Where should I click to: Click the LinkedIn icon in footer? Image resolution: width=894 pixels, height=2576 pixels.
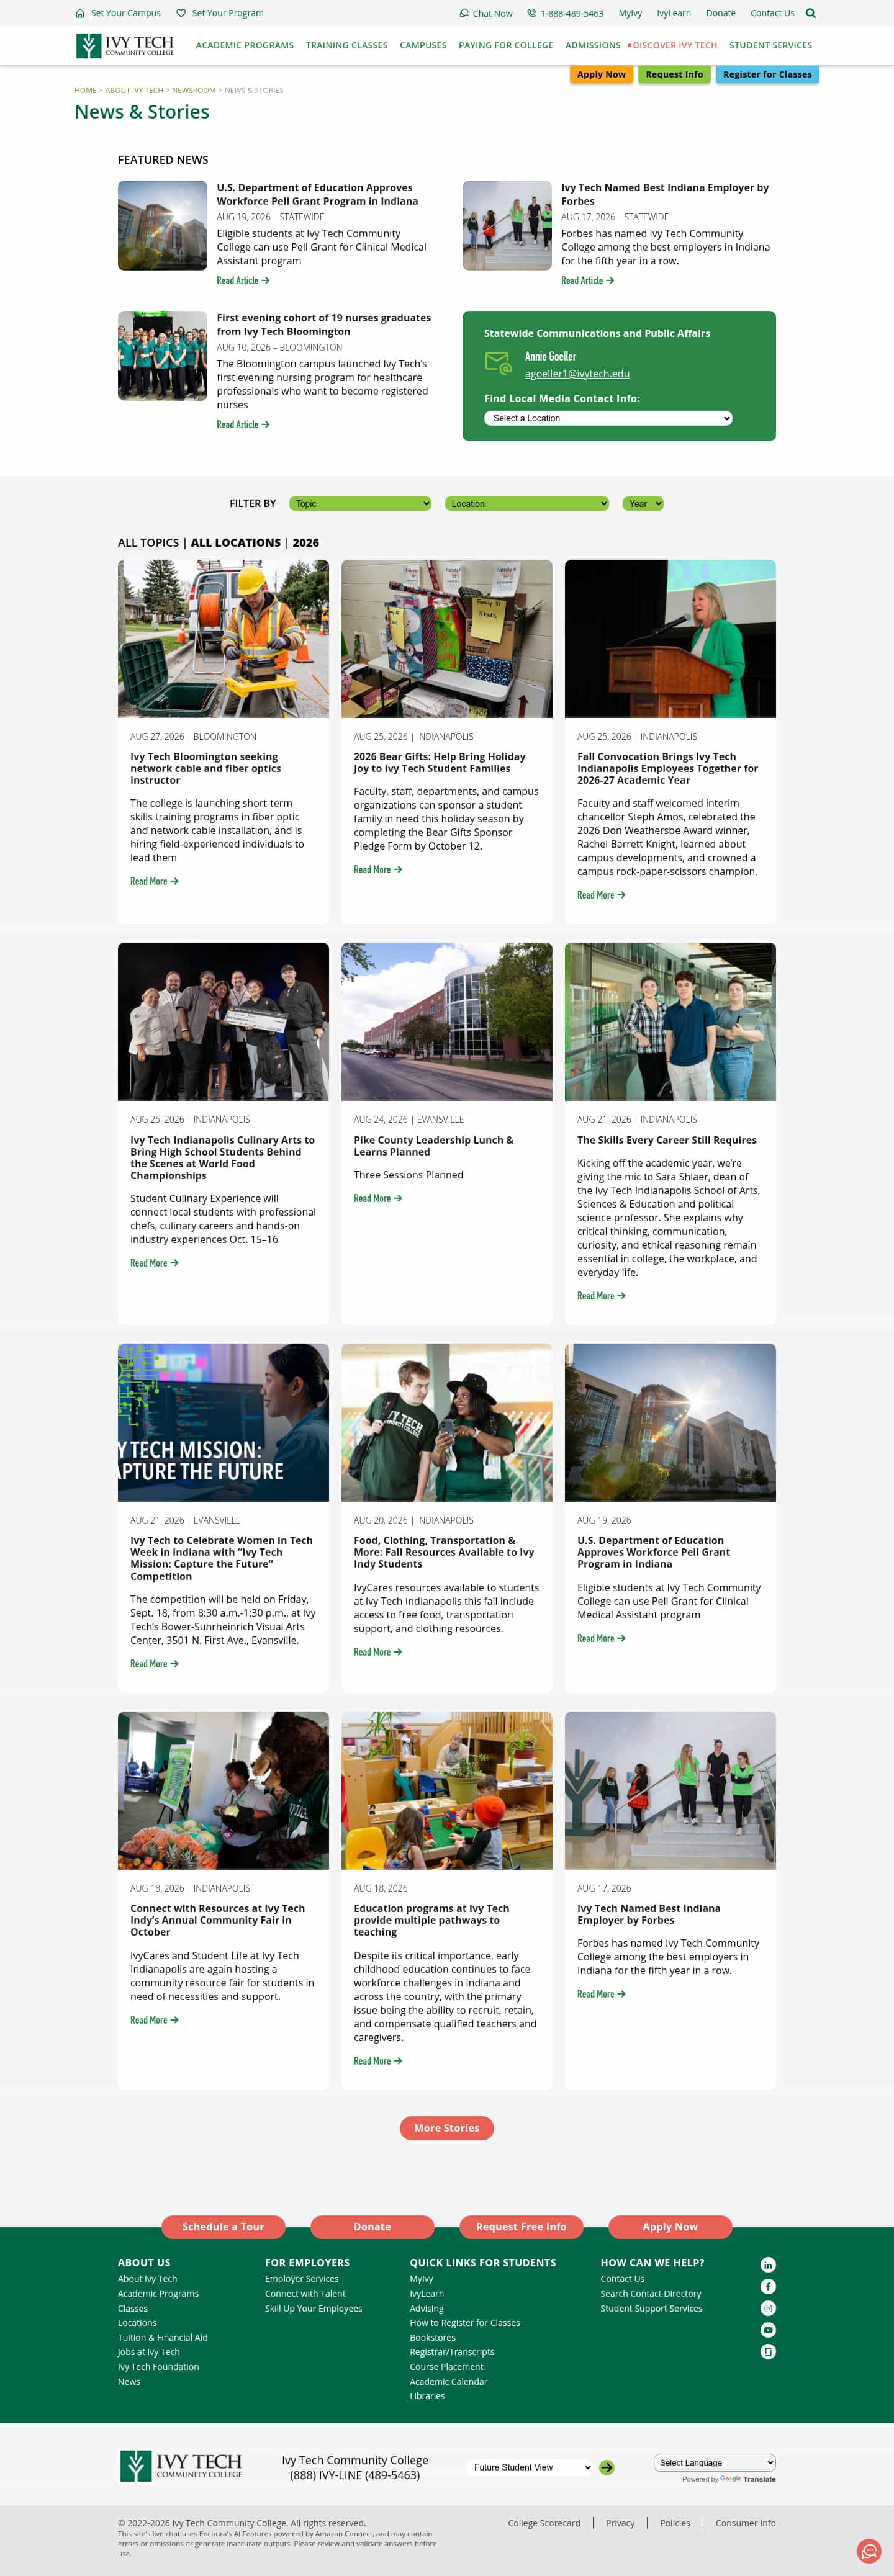(x=768, y=2265)
